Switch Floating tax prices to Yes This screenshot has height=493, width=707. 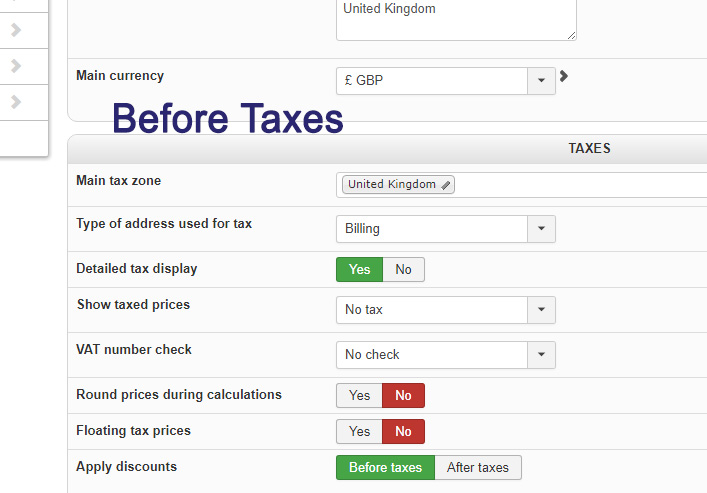click(x=359, y=431)
